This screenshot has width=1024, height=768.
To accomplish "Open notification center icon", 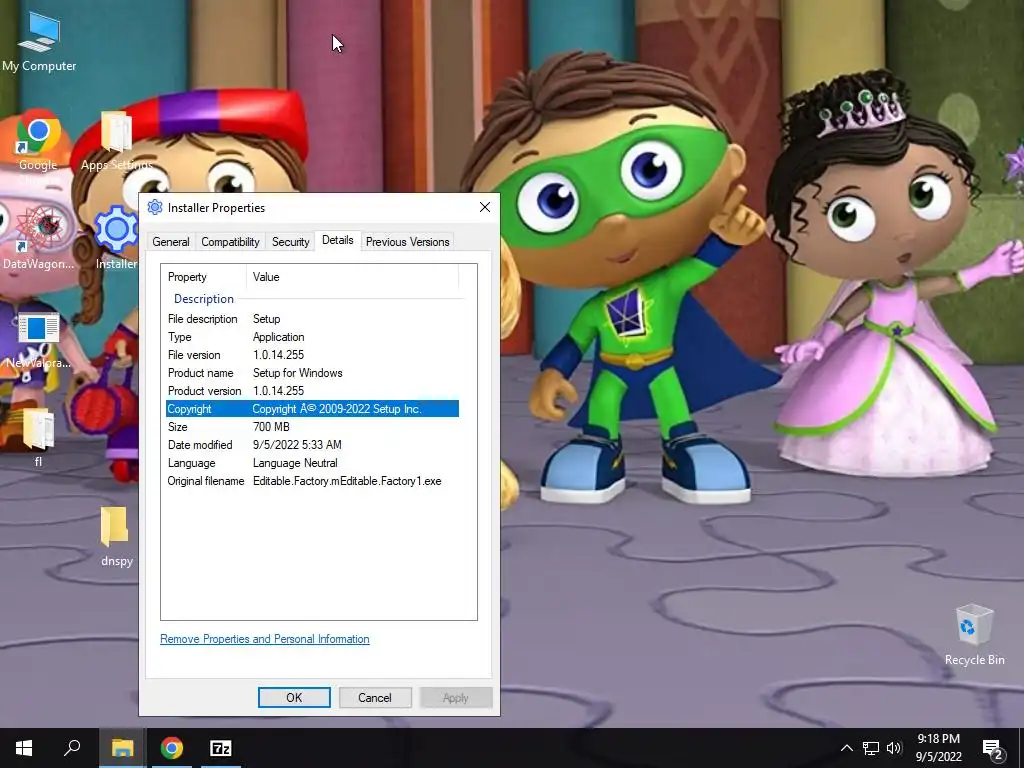I will 992,749.
